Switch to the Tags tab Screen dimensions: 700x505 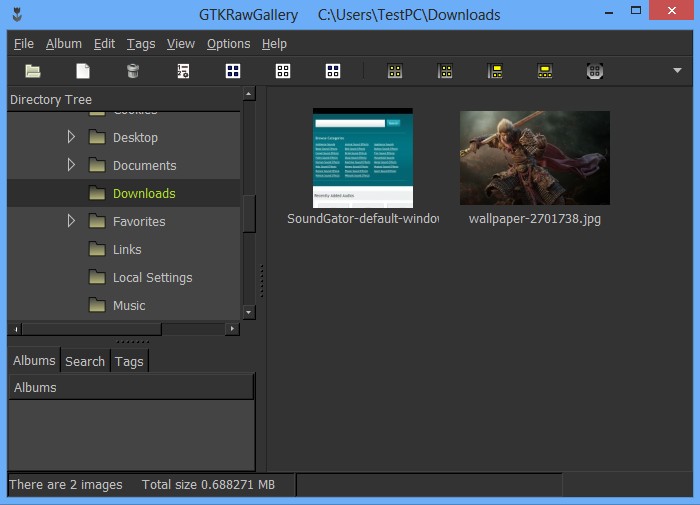click(129, 361)
